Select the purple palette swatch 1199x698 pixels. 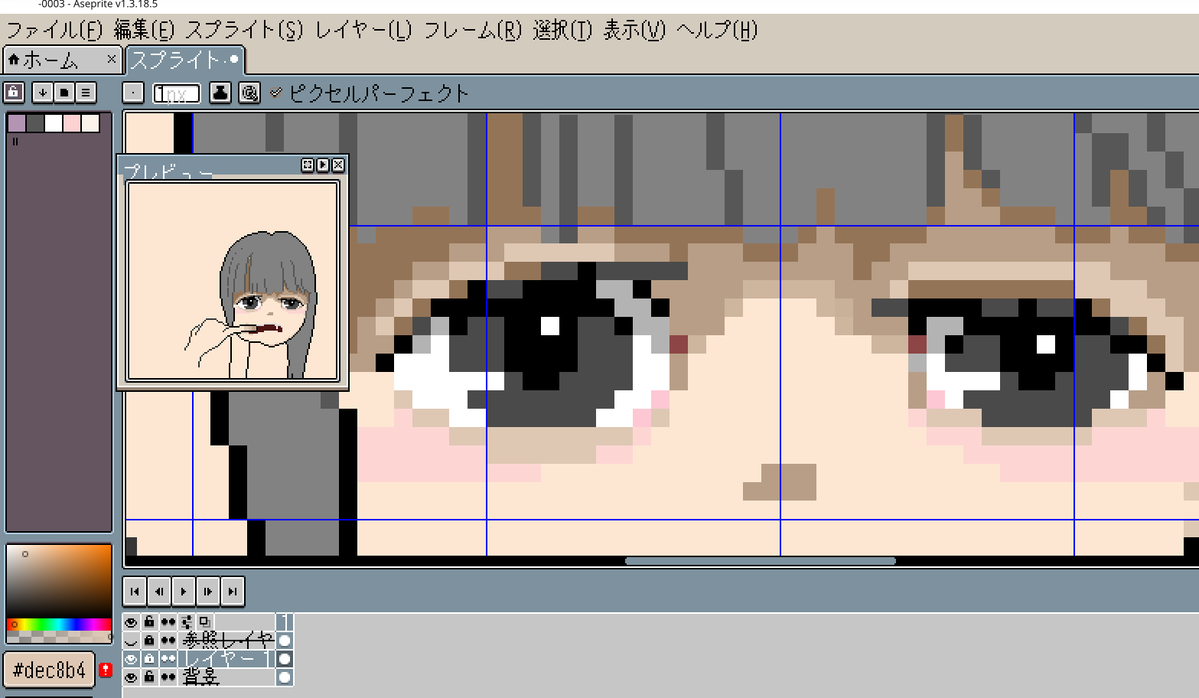tap(17, 123)
